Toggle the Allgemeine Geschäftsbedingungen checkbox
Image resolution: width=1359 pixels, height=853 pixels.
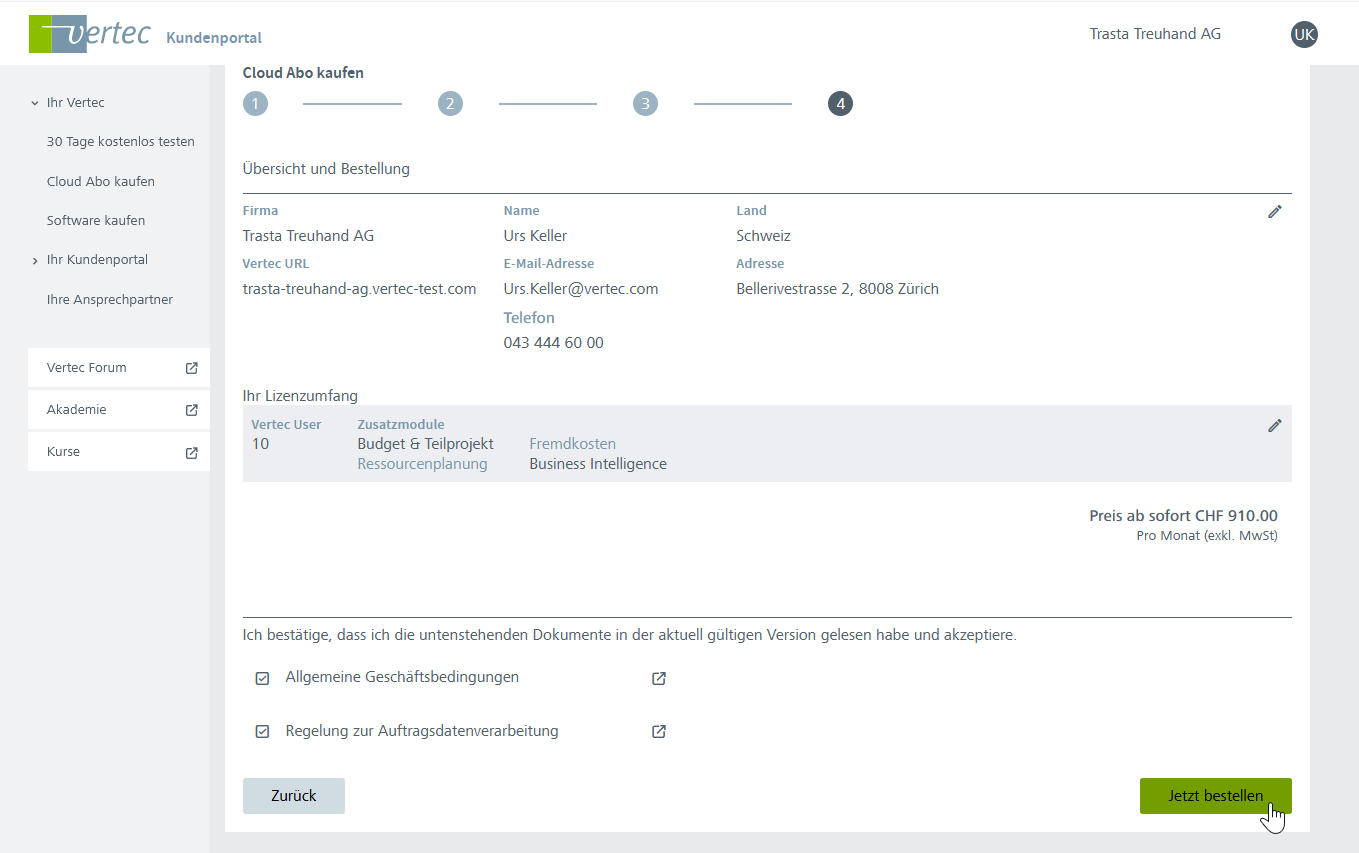point(263,678)
